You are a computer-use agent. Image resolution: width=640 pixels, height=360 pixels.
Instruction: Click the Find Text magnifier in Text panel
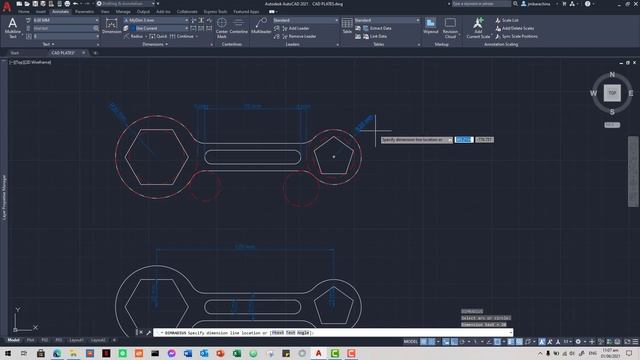coord(96,28)
